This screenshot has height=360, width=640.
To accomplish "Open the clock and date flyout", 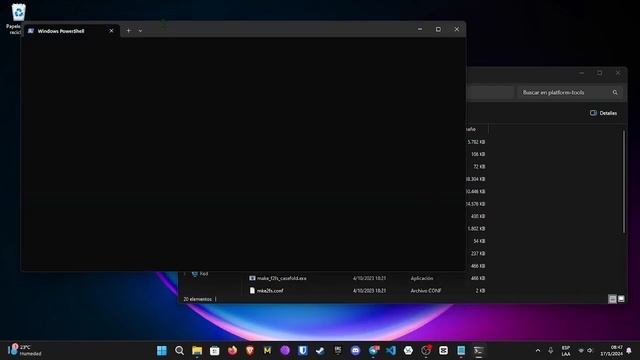I will coord(611,351).
